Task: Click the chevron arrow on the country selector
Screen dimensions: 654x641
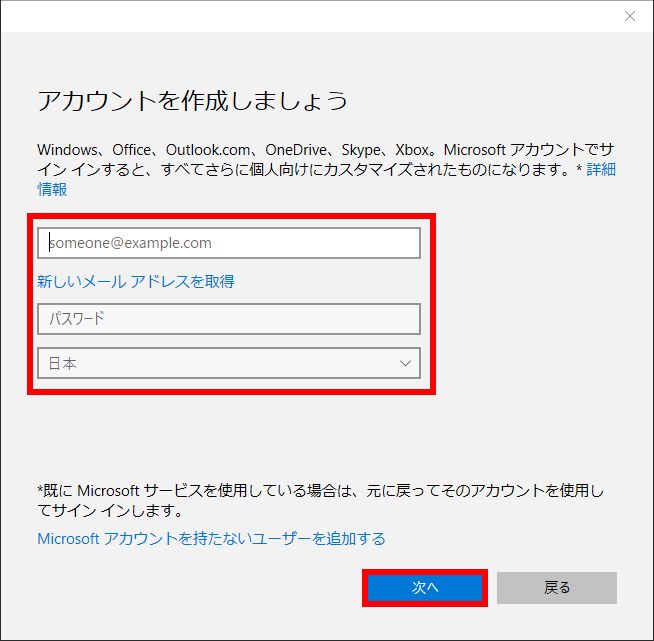Action: 405,364
